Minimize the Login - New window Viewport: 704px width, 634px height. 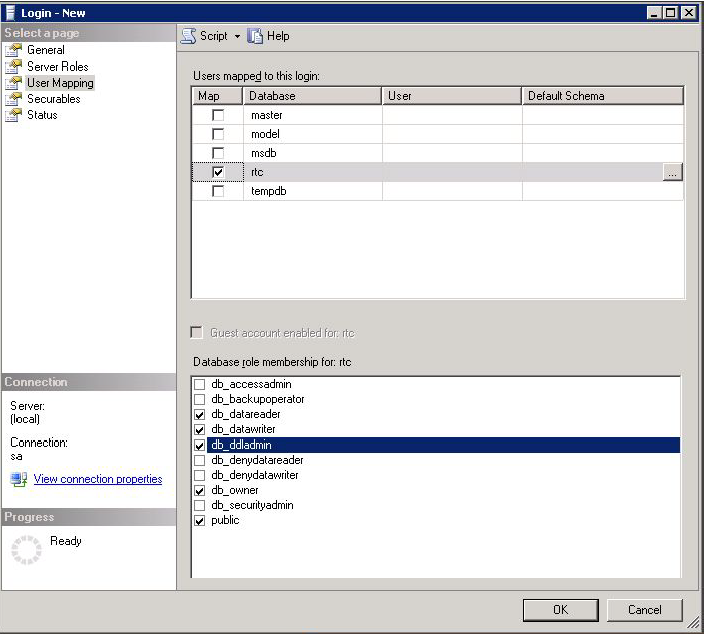coord(654,13)
